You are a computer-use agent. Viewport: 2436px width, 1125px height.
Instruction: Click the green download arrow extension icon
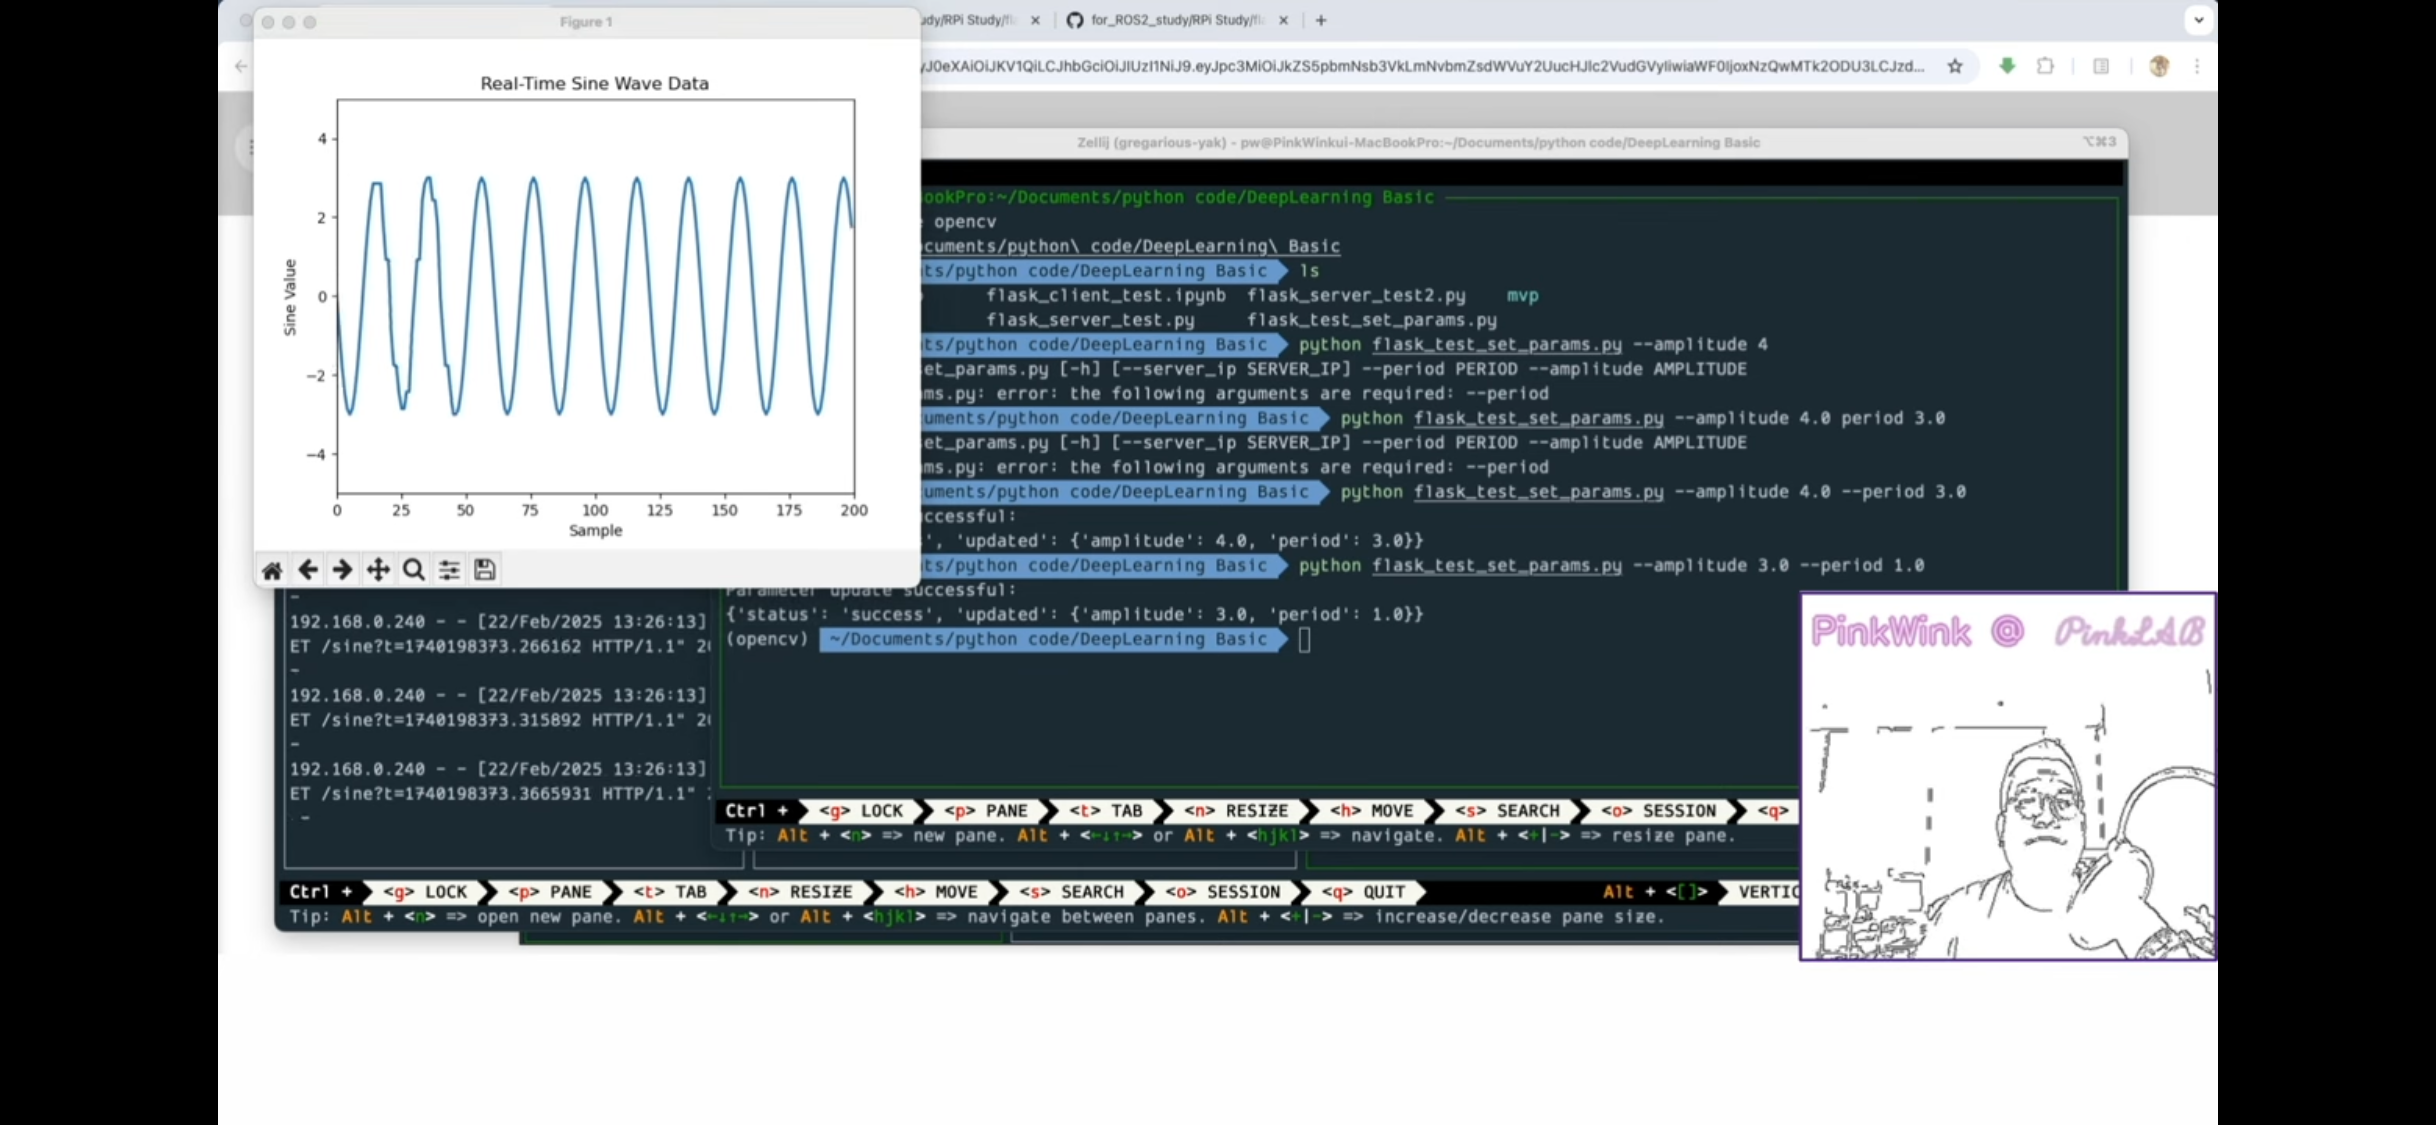(x=2007, y=66)
